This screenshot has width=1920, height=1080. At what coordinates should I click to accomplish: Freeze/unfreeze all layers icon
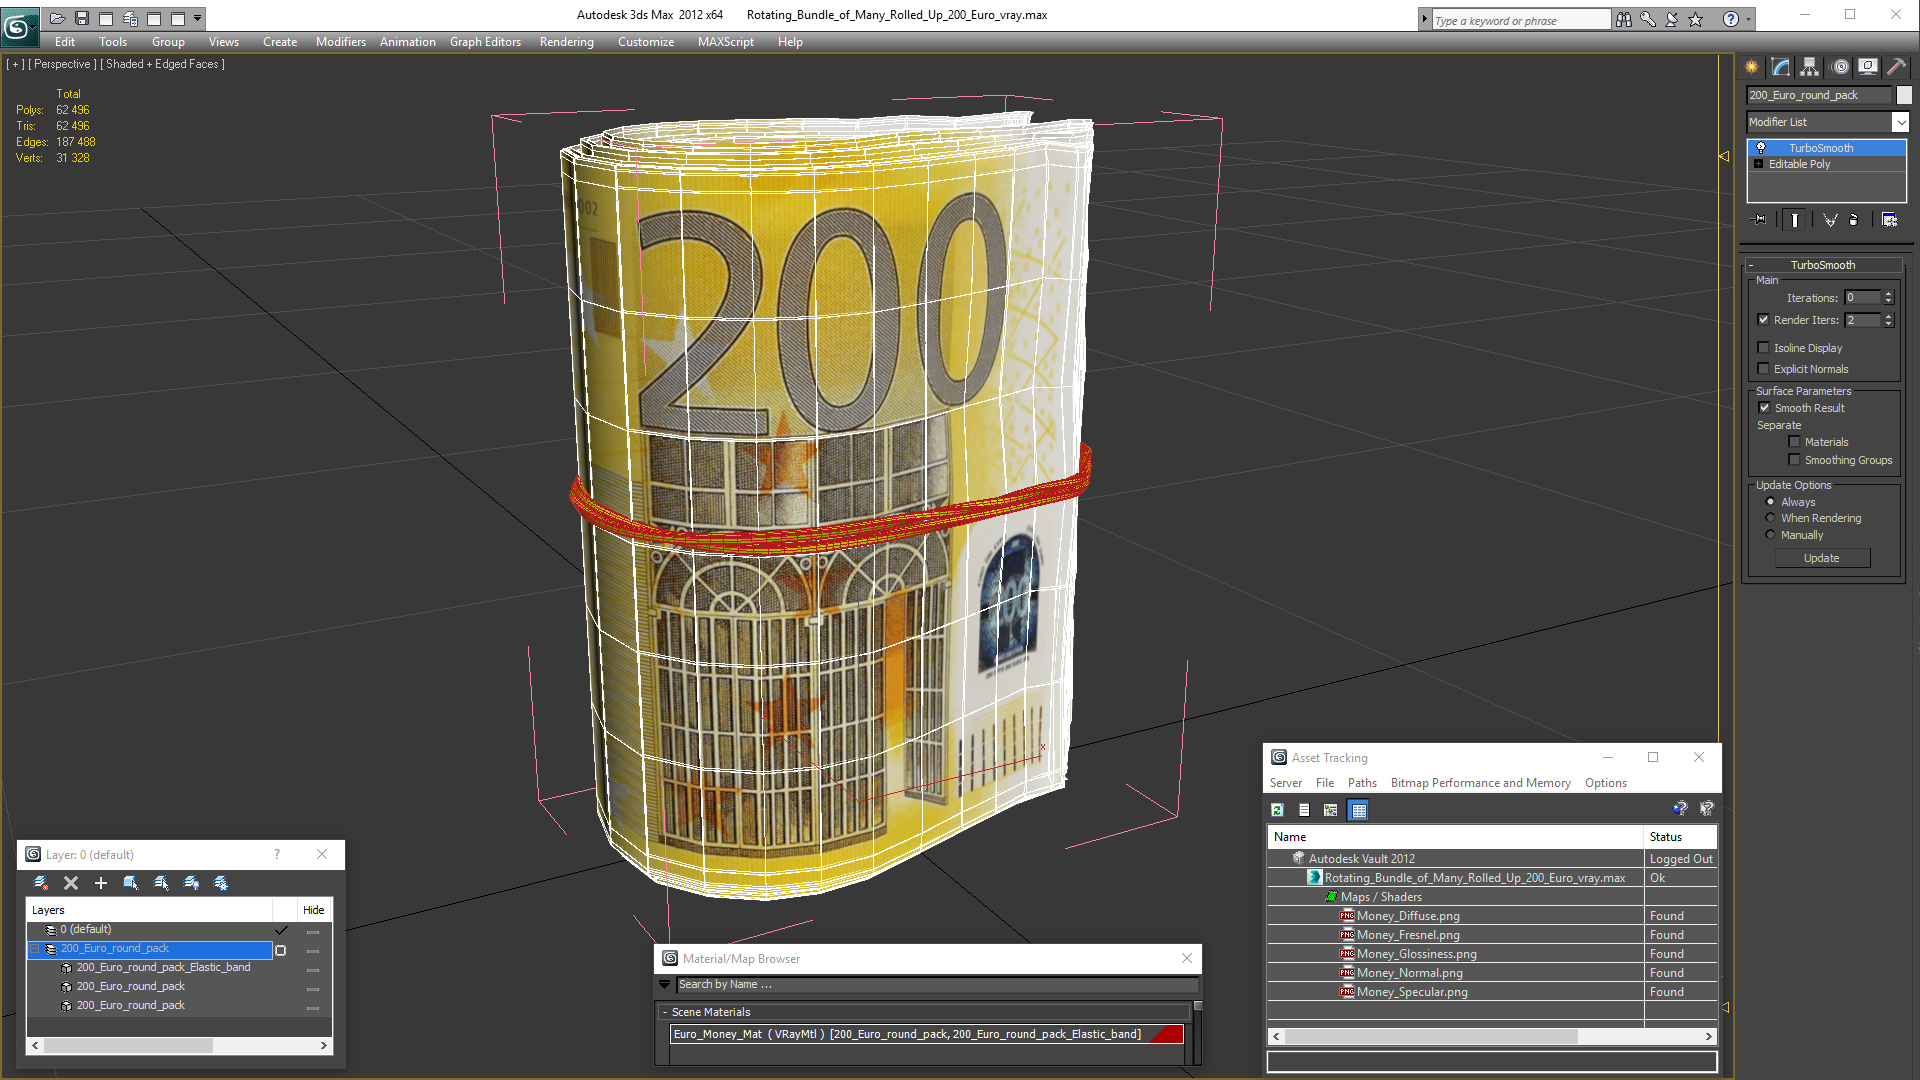pos(221,883)
